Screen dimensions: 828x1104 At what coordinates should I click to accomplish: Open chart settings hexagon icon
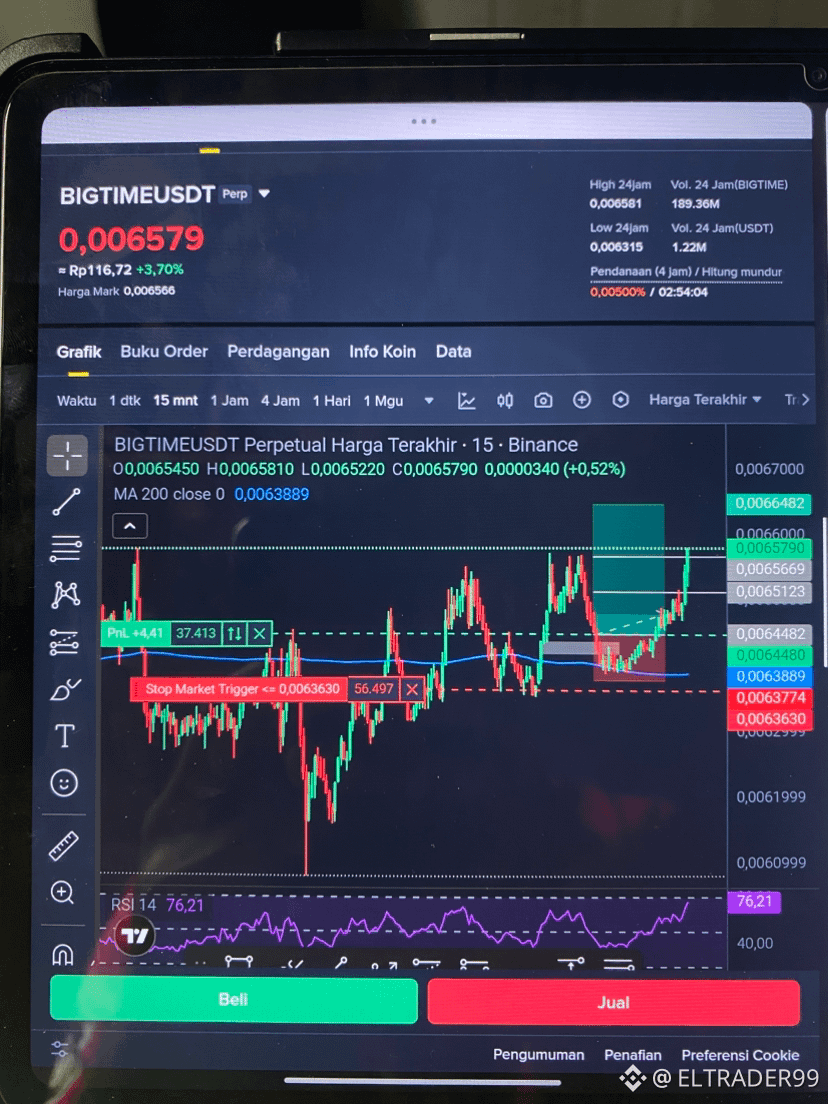coord(620,400)
